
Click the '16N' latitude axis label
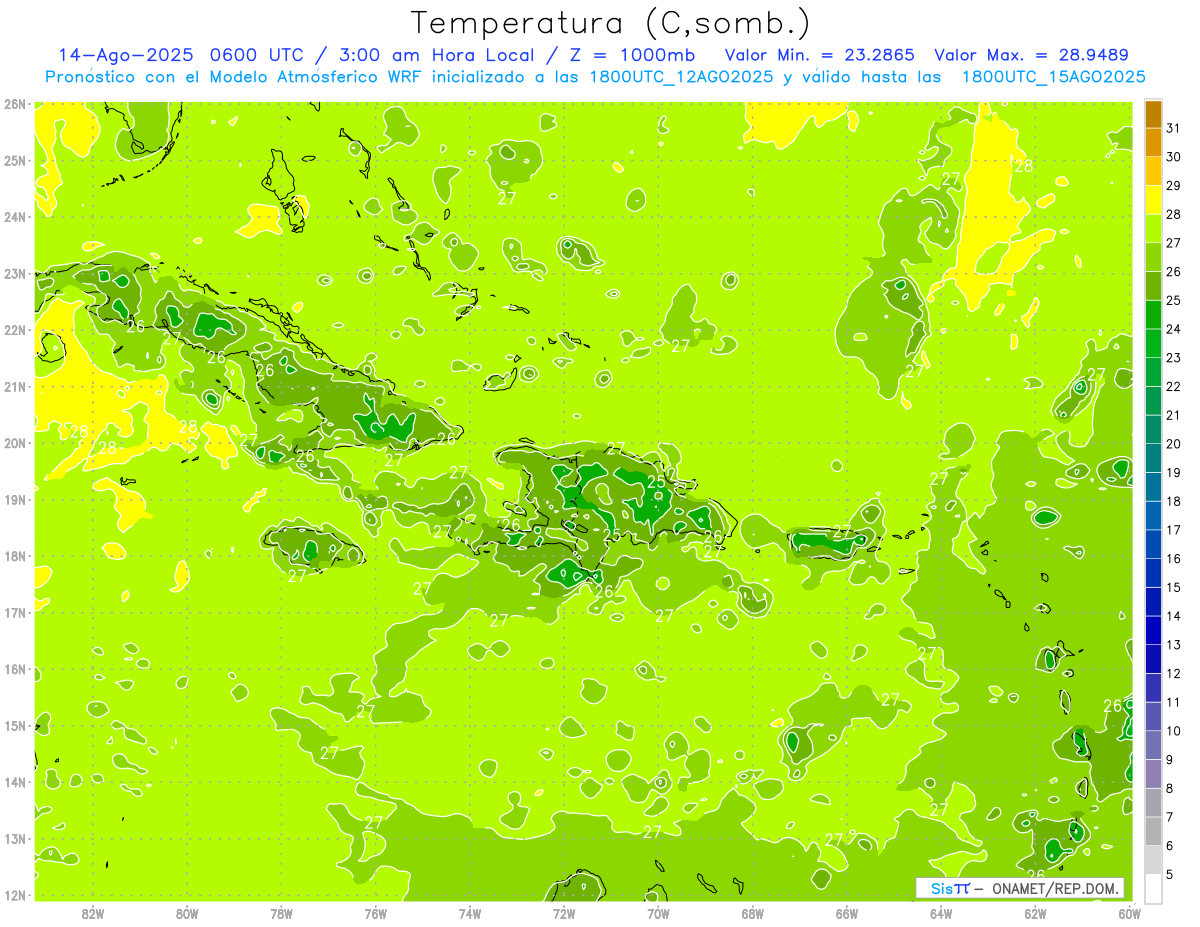point(15,669)
